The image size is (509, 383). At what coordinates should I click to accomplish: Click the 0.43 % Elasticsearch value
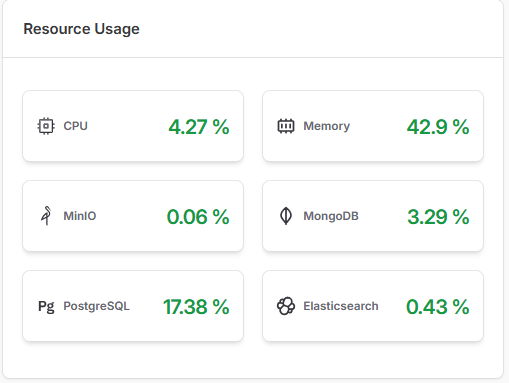coord(438,307)
